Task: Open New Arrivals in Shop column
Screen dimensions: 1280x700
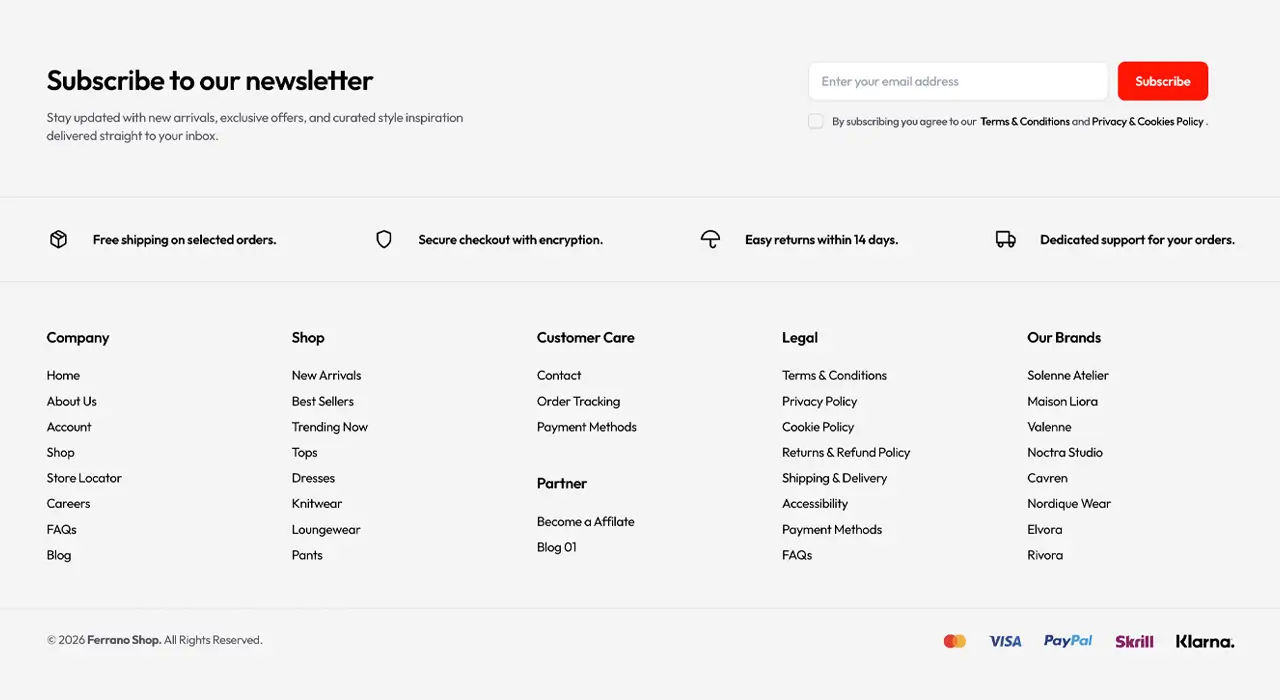Action: (x=326, y=375)
